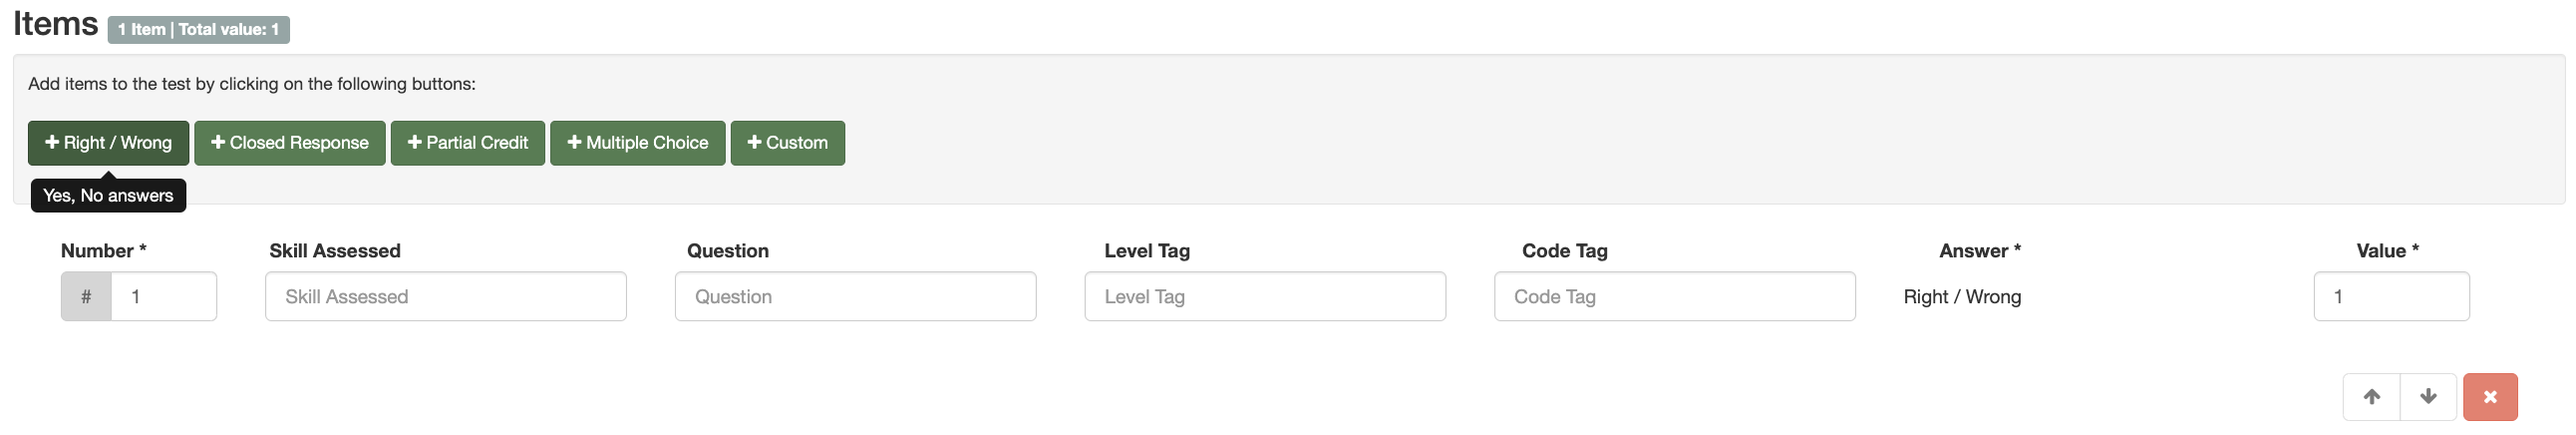The width and height of the screenshot is (2576, 435).
Task: Focus the item Number input box
Action: tap(163, 297)
